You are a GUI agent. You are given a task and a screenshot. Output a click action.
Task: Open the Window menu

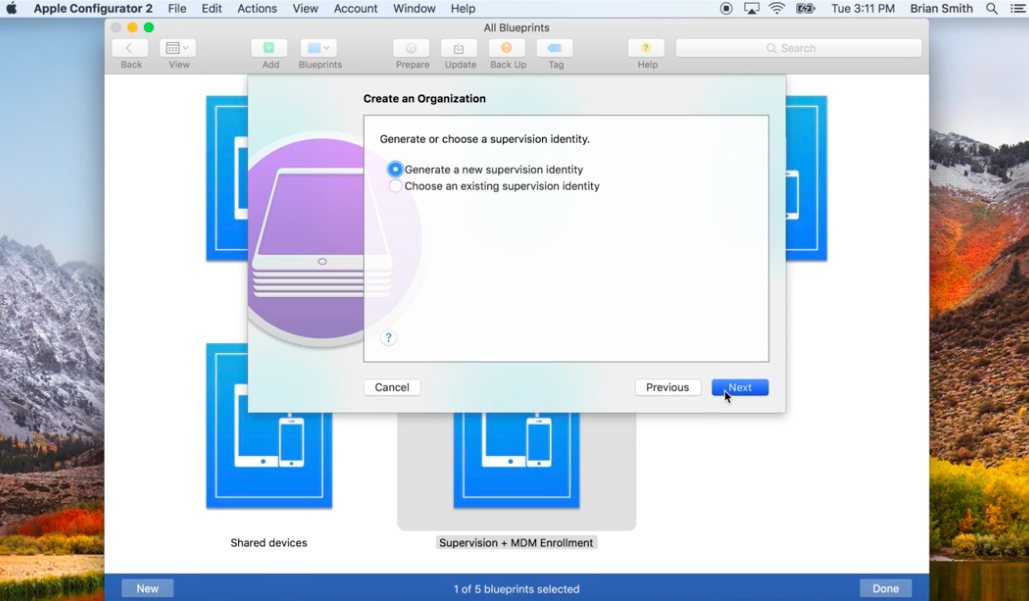[414, 9]
